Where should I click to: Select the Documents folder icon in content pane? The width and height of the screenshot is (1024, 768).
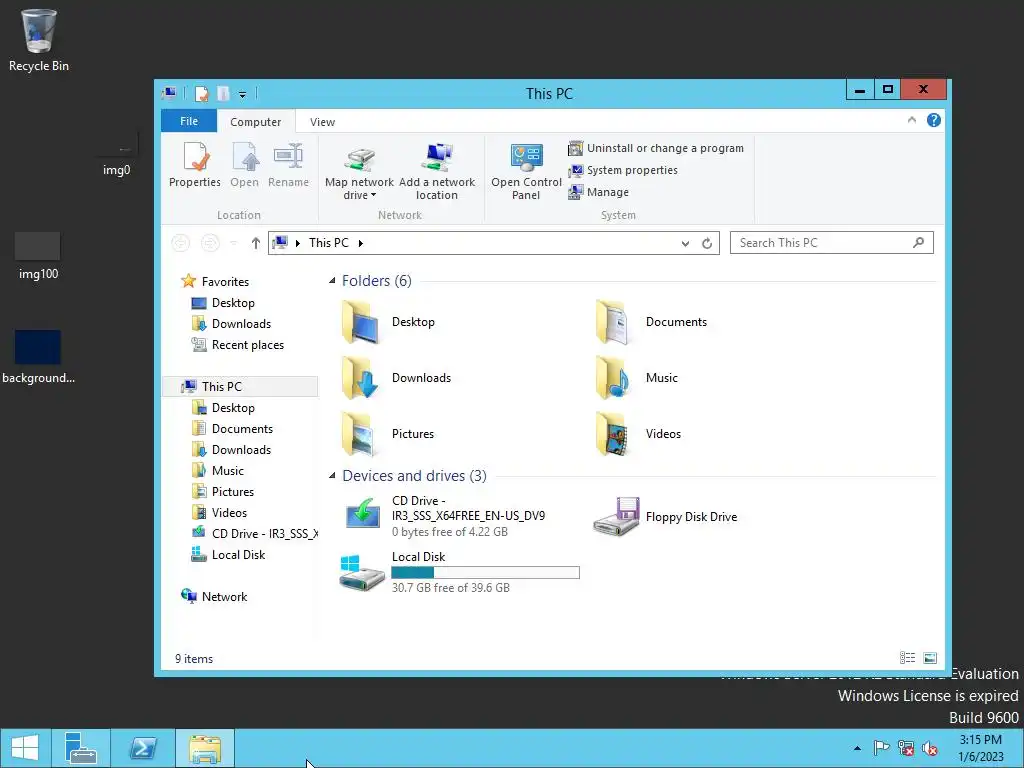pos(612,322)
